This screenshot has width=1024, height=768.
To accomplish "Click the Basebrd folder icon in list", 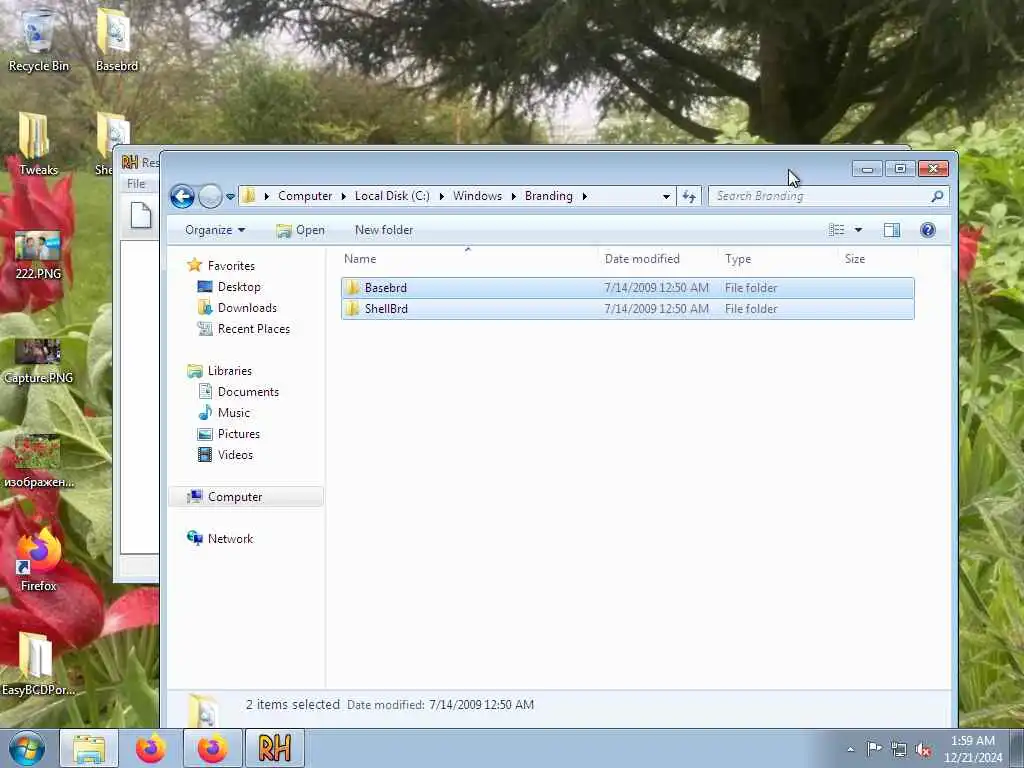I will click(x=353, y=288).
